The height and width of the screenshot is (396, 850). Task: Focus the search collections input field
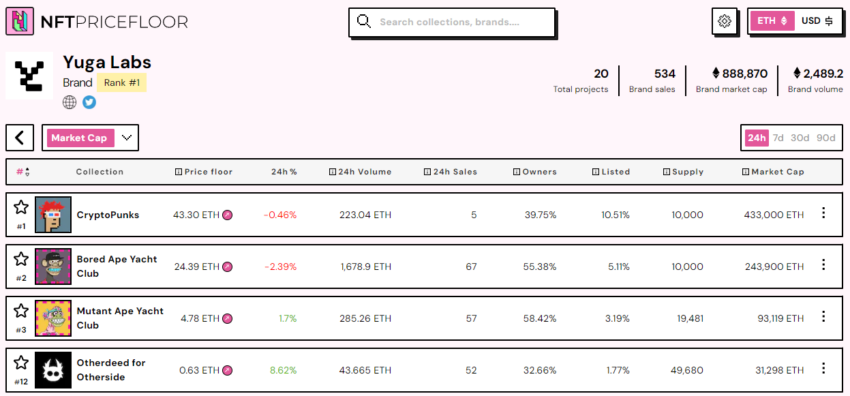pyautogui.click(x=452, y=22)
